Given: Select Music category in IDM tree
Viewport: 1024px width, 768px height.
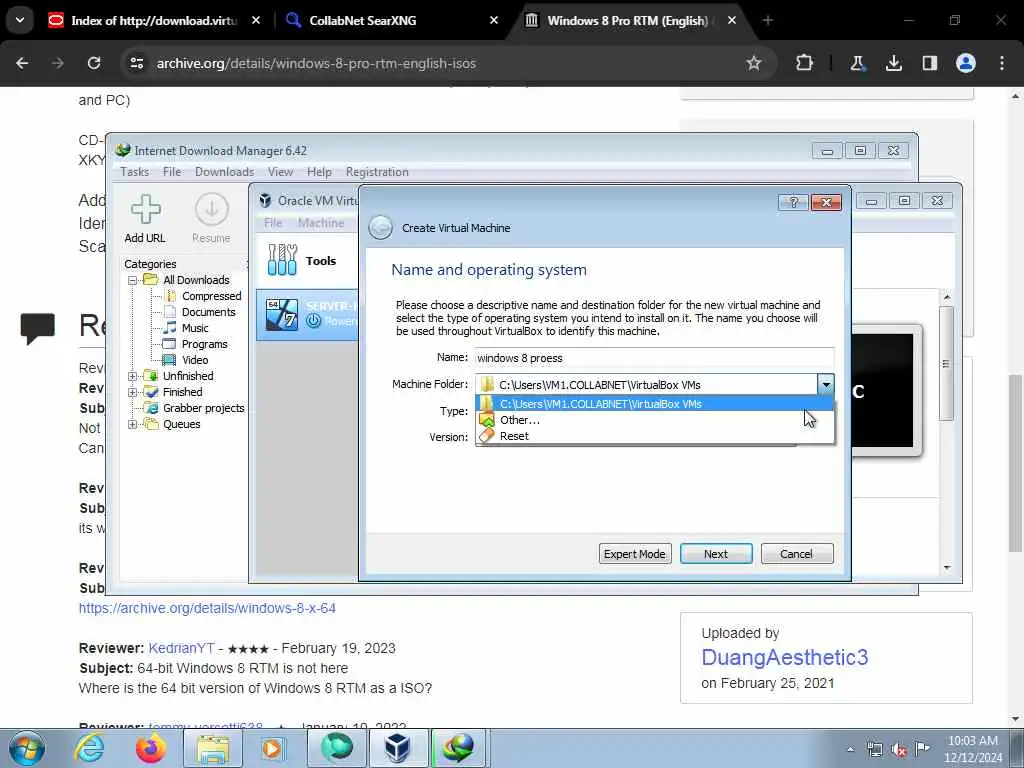Looking at the screenshot, I should tap(195, 328).
